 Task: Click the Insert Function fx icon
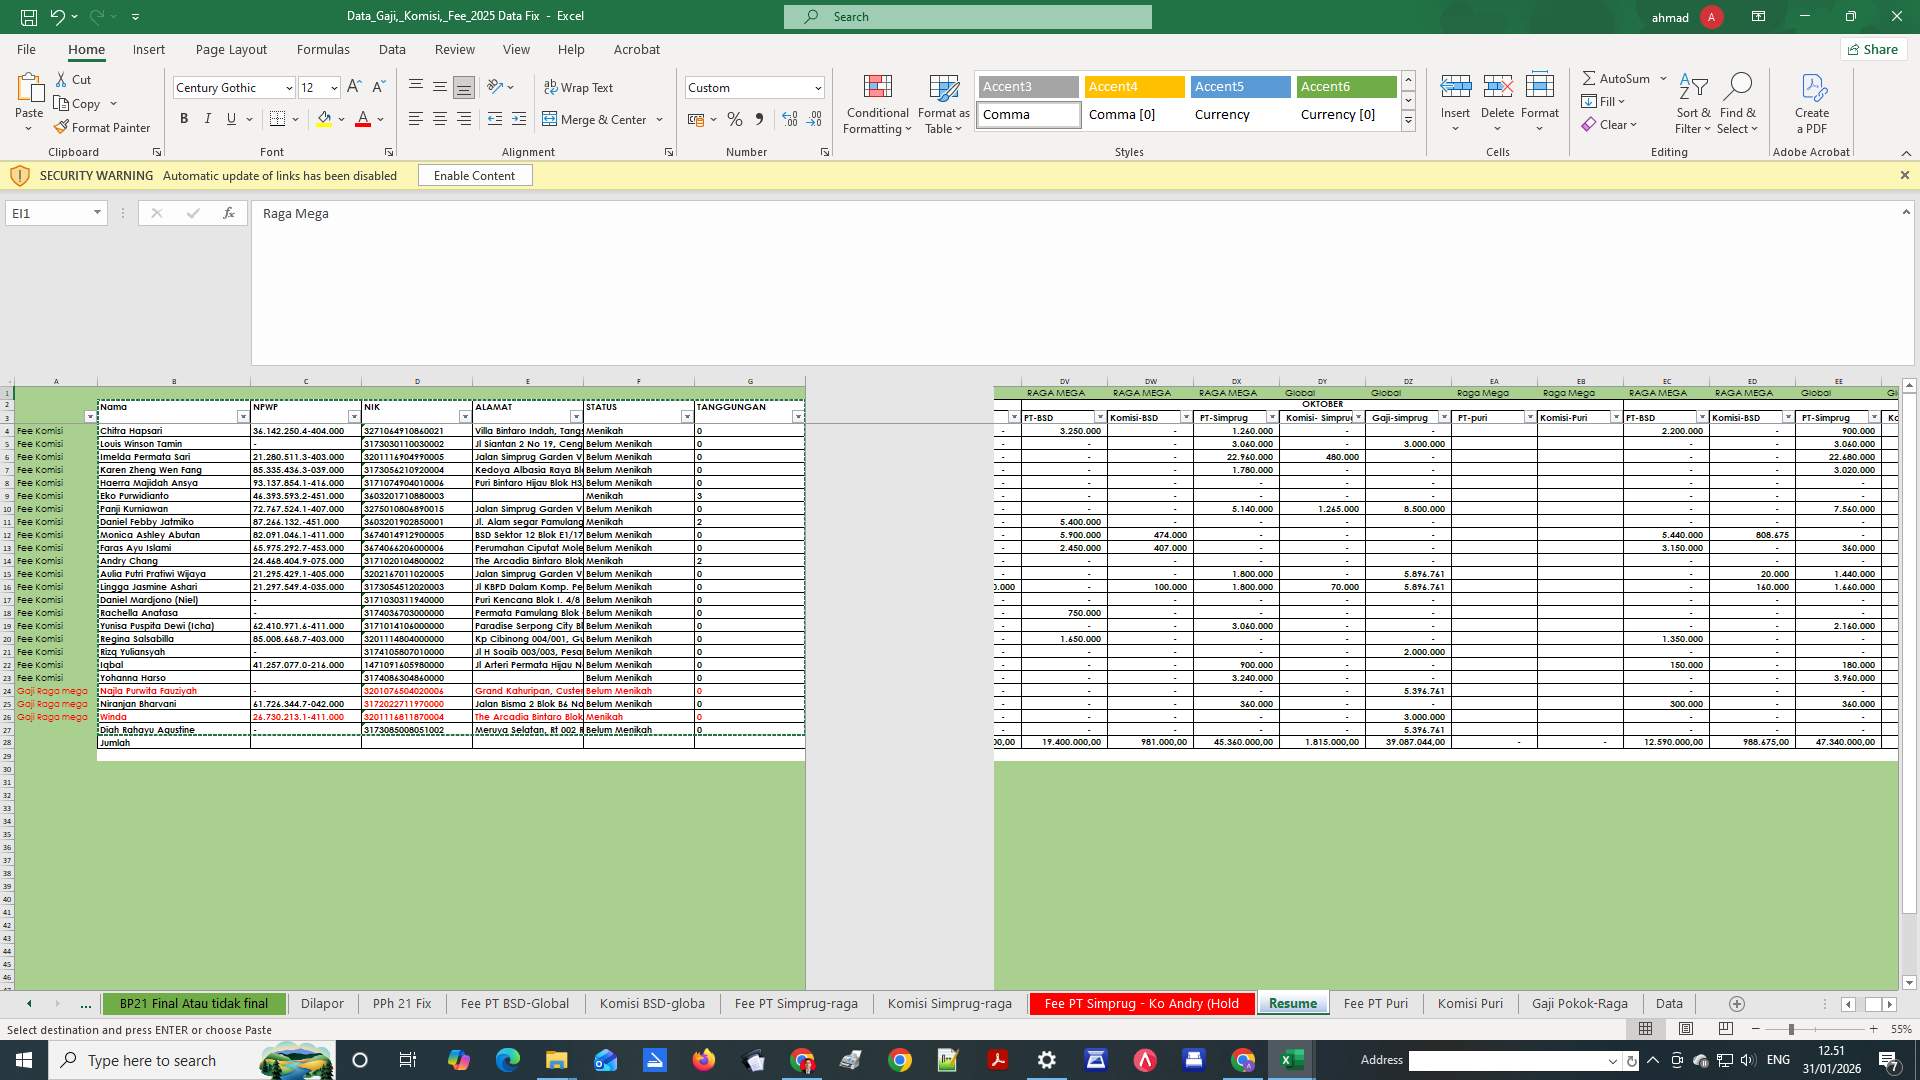click(229, 213)
